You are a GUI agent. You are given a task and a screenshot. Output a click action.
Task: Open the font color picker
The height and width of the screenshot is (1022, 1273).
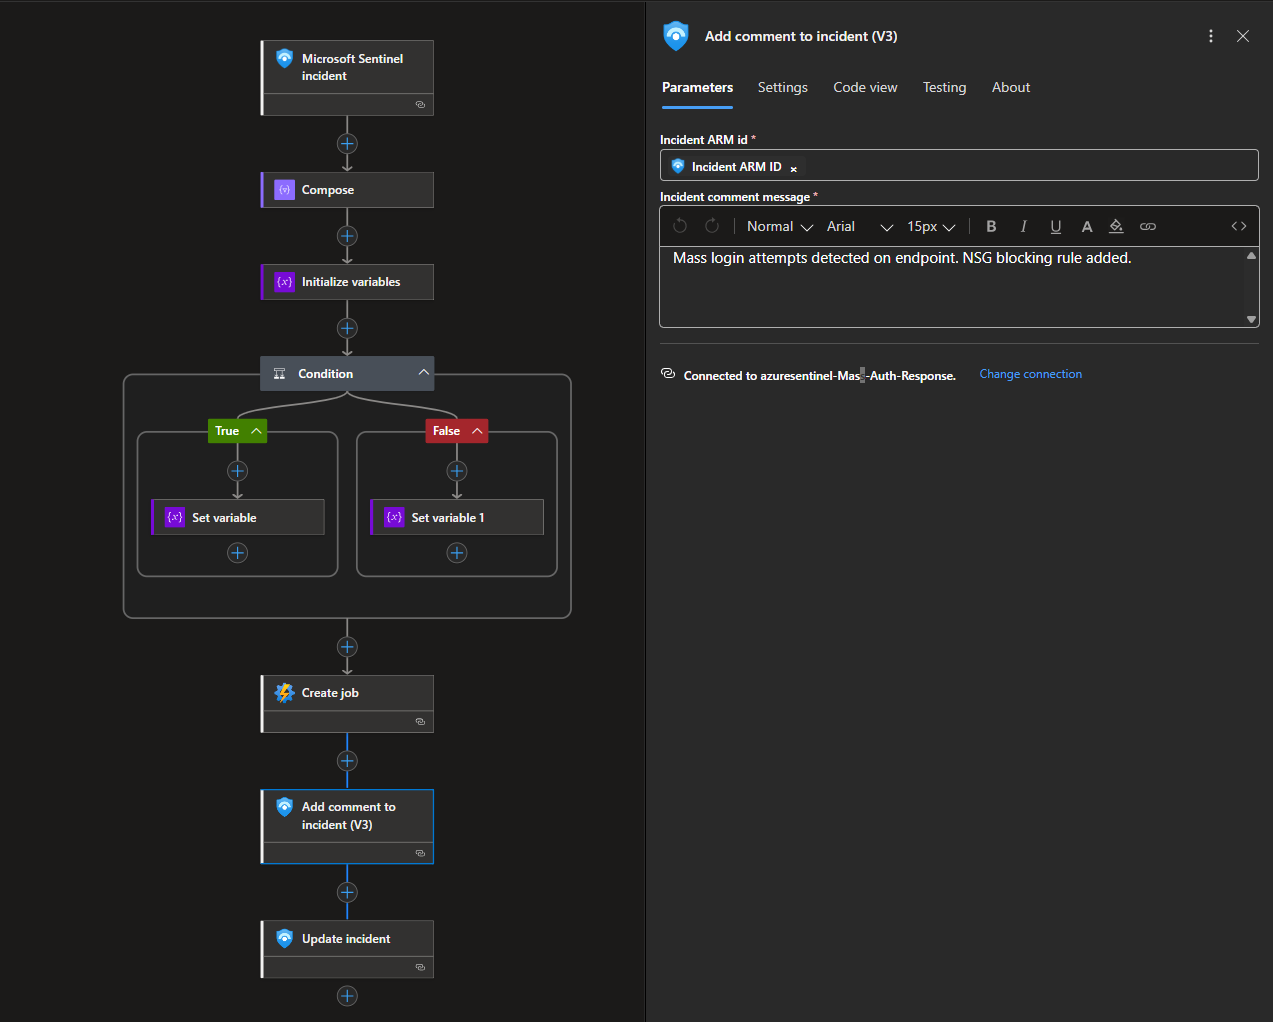click(x=1086, y=227)
